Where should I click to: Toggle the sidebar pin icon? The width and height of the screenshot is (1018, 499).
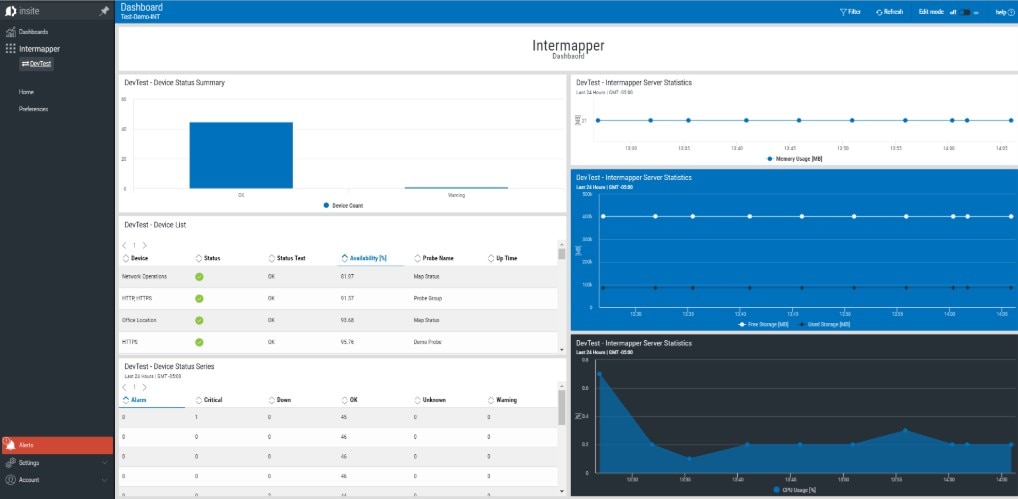click(x=104, y=11)
